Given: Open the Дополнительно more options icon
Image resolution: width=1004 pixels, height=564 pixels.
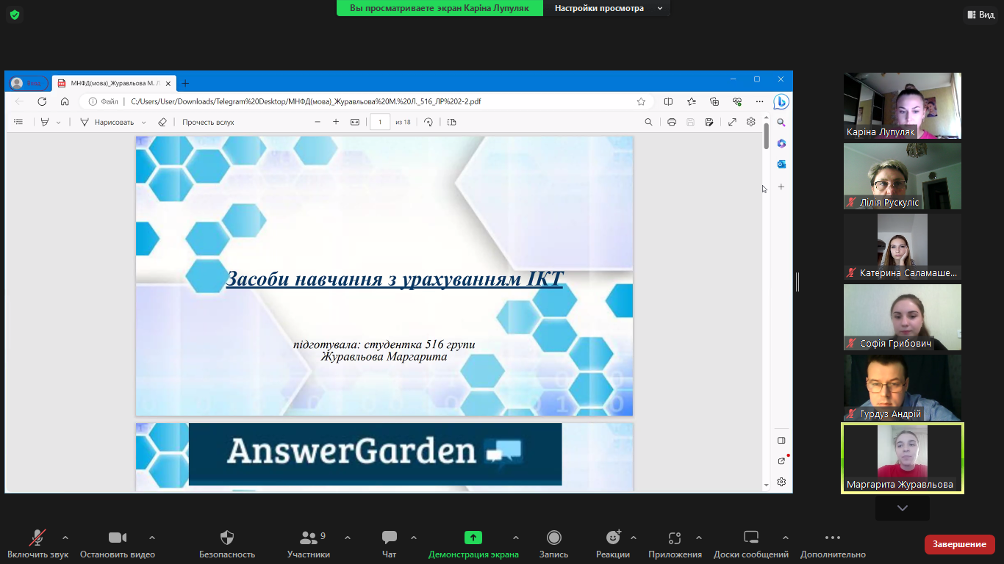Looking at the screenshot, I should point(832,538).
